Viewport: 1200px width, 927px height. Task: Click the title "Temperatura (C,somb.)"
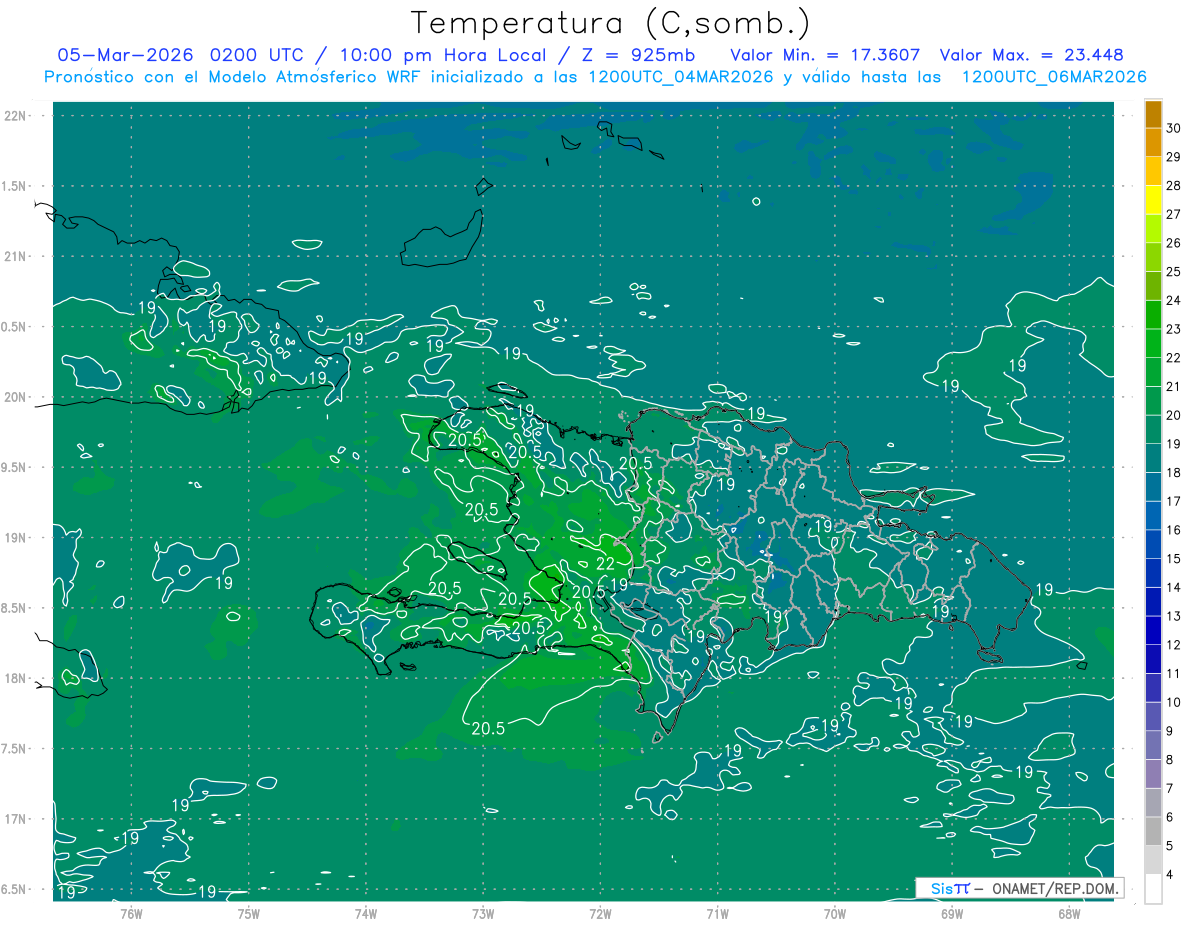tap(611, 23)
